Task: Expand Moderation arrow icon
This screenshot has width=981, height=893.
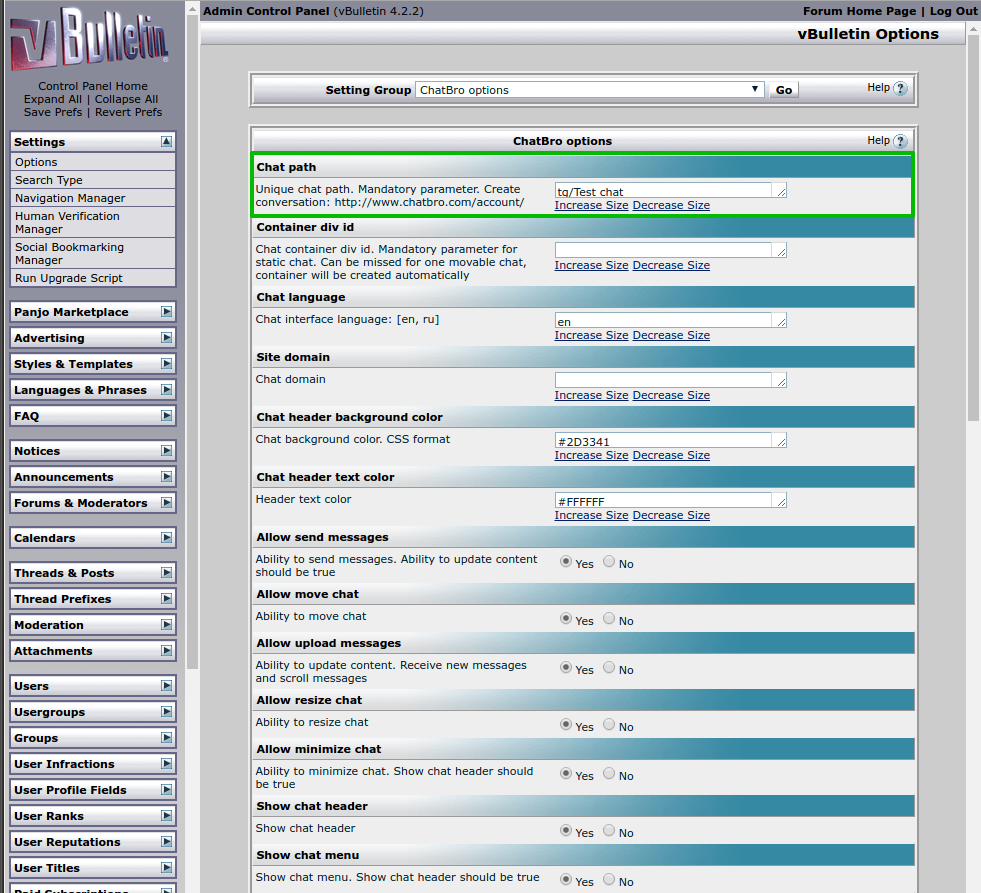Action: tap(166, 625)
